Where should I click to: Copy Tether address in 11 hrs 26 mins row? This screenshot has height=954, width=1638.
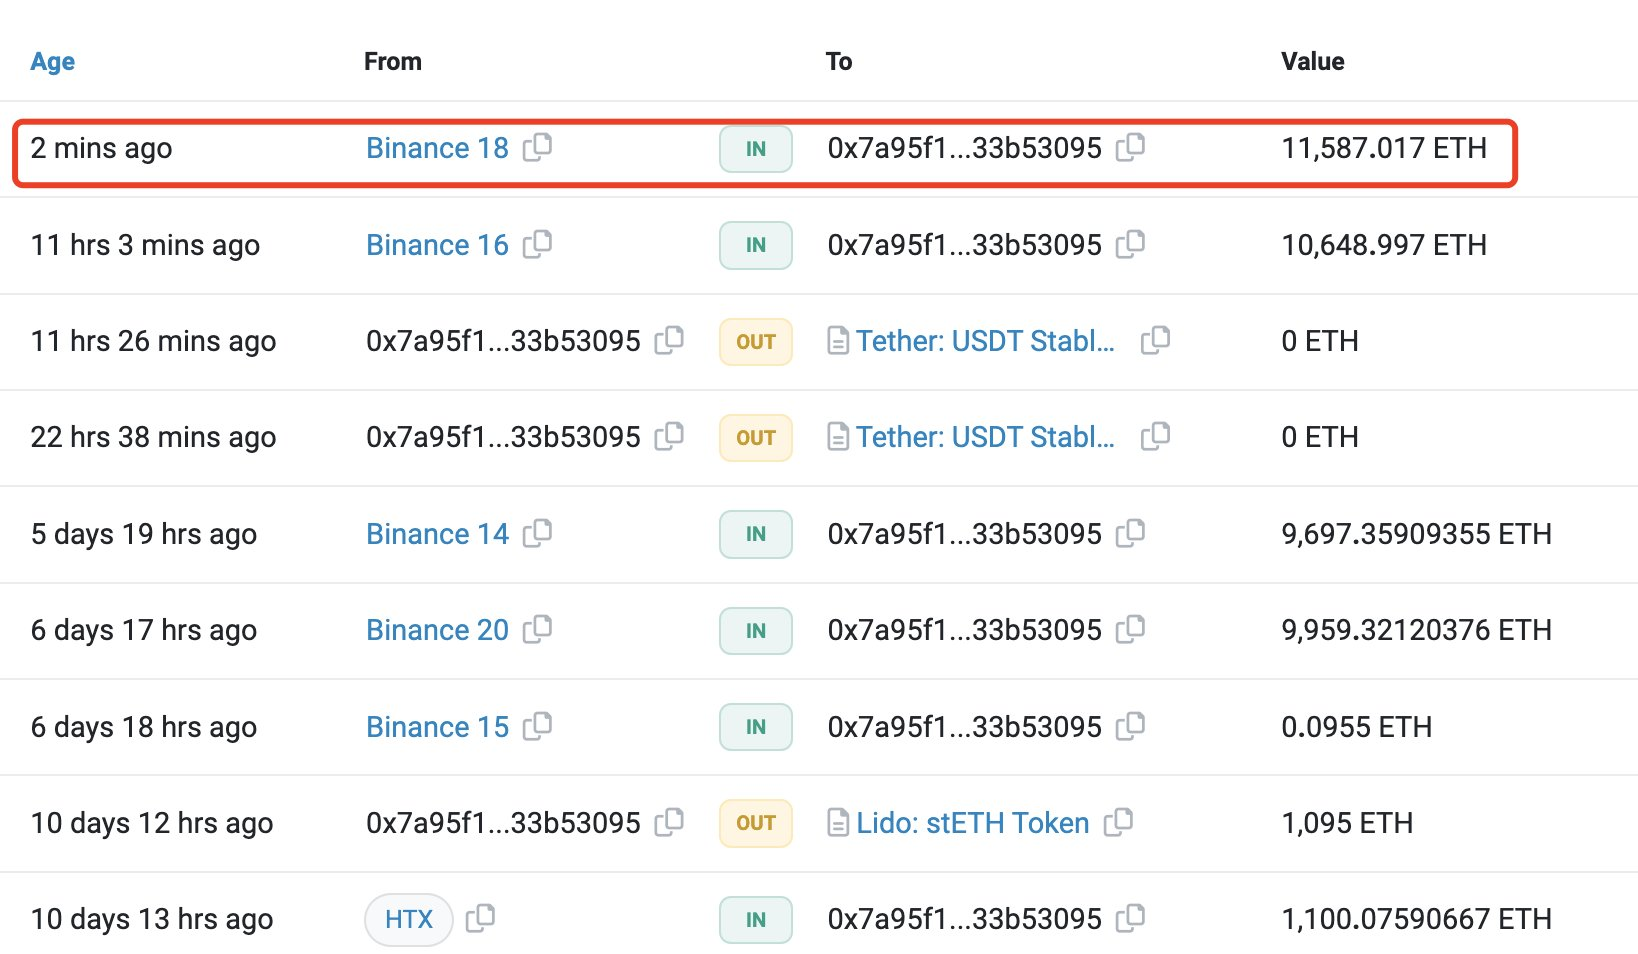click(x=1155, y=340)
